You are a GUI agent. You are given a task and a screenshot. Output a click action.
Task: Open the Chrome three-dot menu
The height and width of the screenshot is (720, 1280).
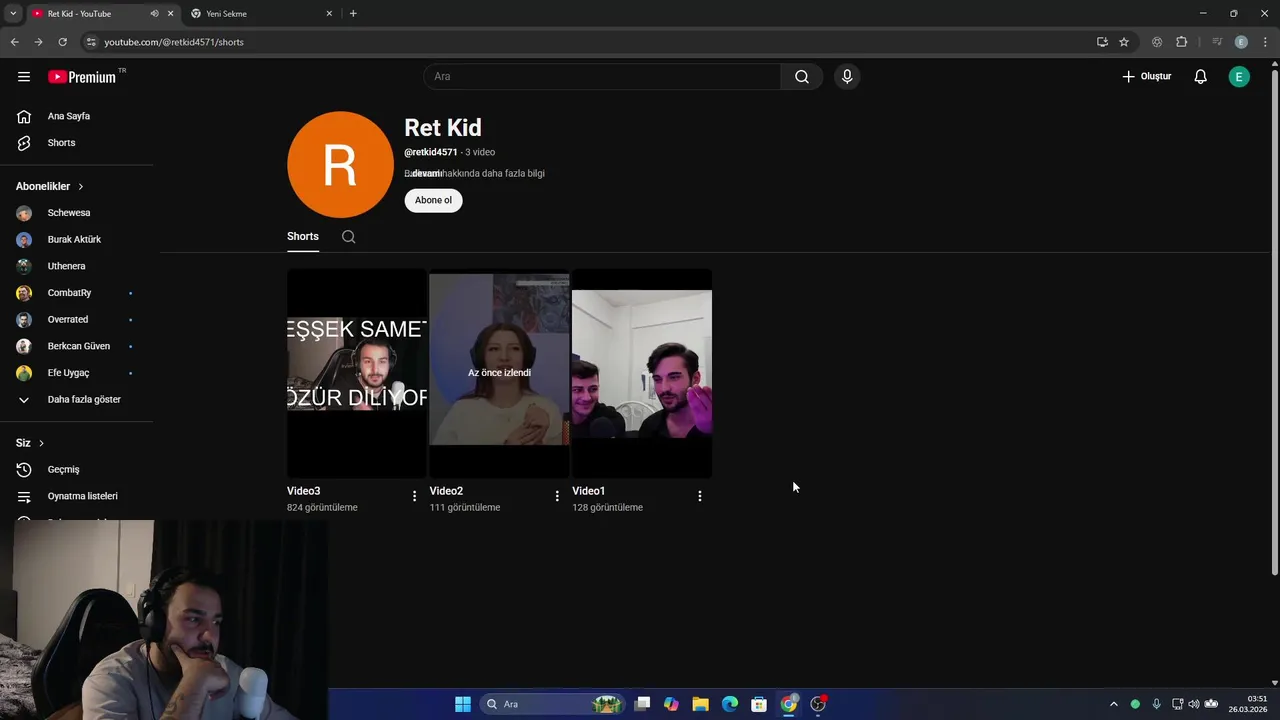(1266, 42)
